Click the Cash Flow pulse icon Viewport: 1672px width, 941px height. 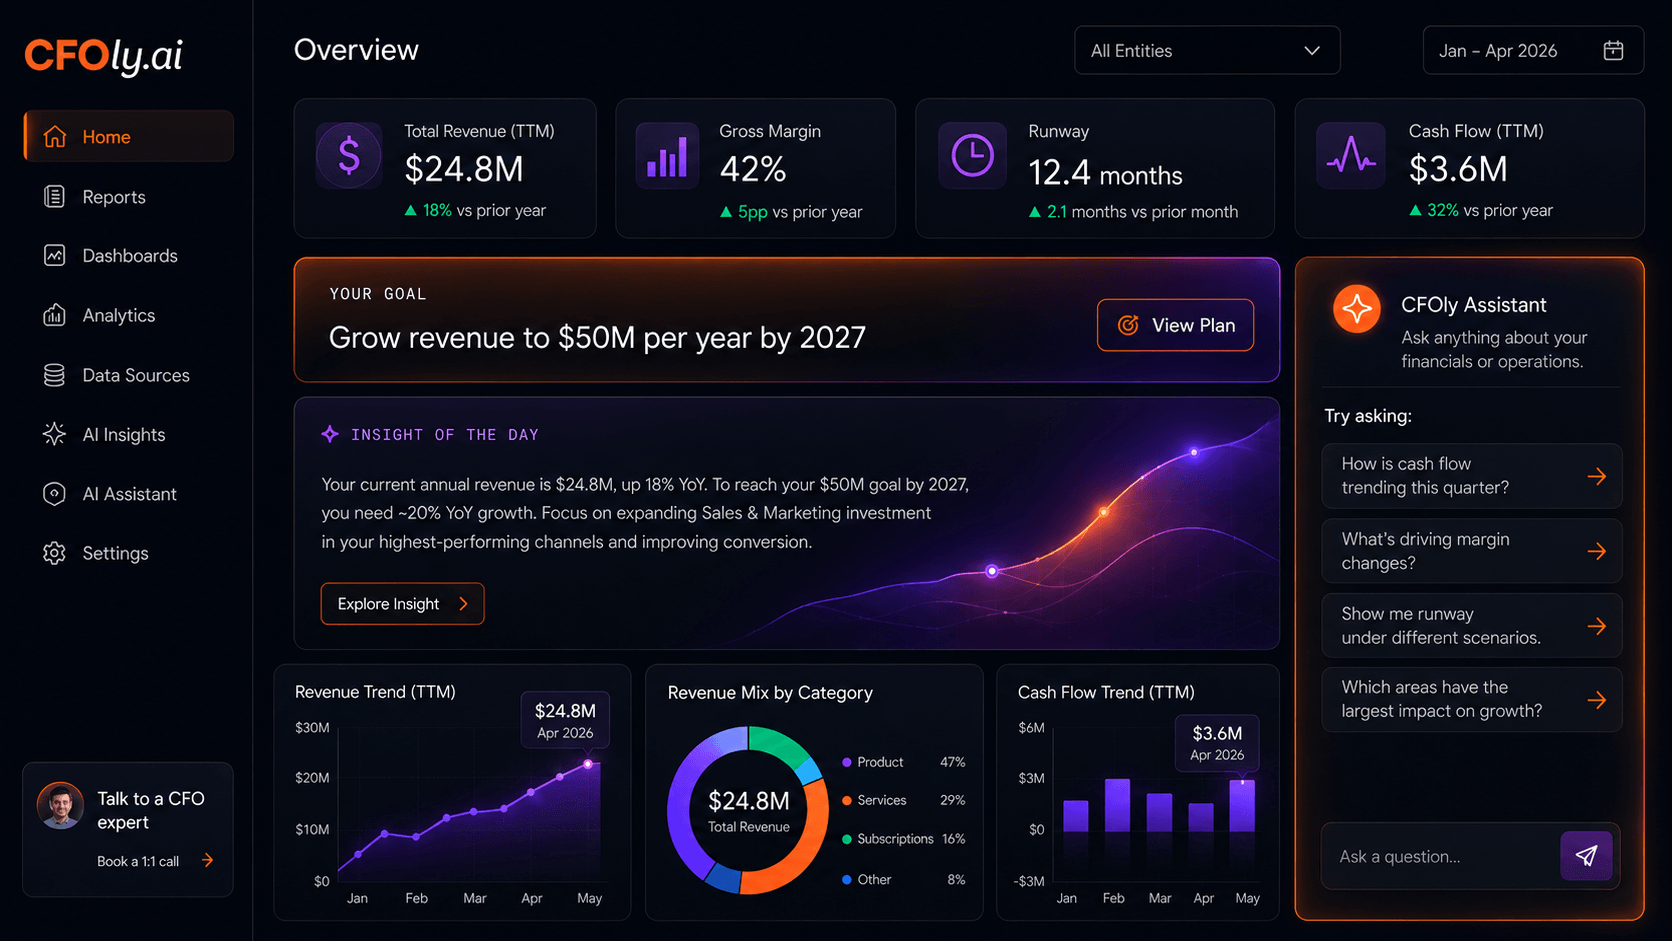click(x=1351, y=156)
